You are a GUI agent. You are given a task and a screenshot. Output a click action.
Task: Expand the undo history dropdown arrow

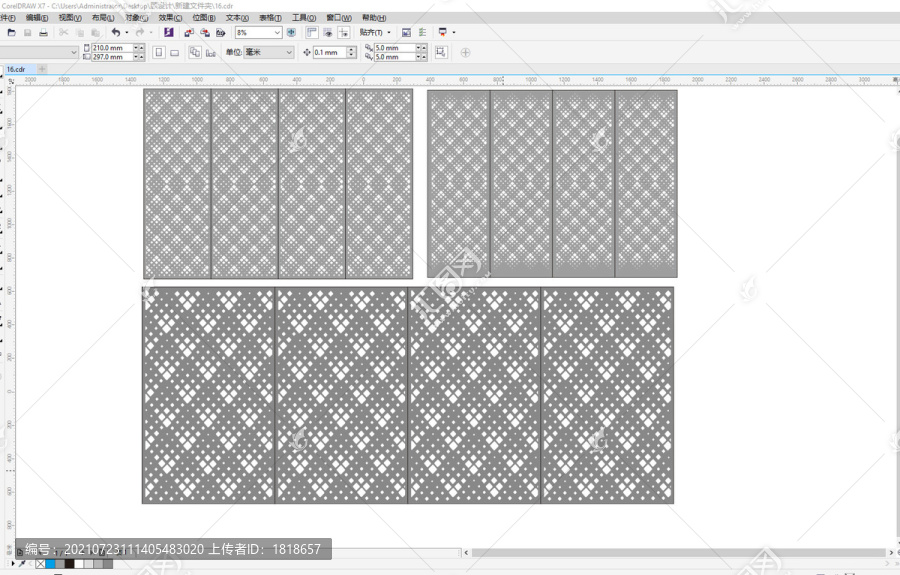pos(127,33)
